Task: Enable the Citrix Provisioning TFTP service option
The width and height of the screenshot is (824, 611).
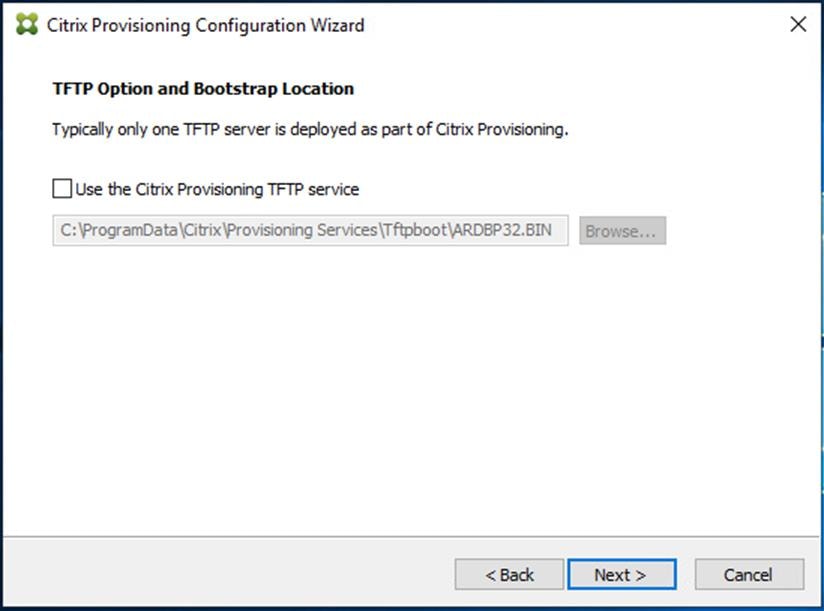Action: [x=60, y=188]
